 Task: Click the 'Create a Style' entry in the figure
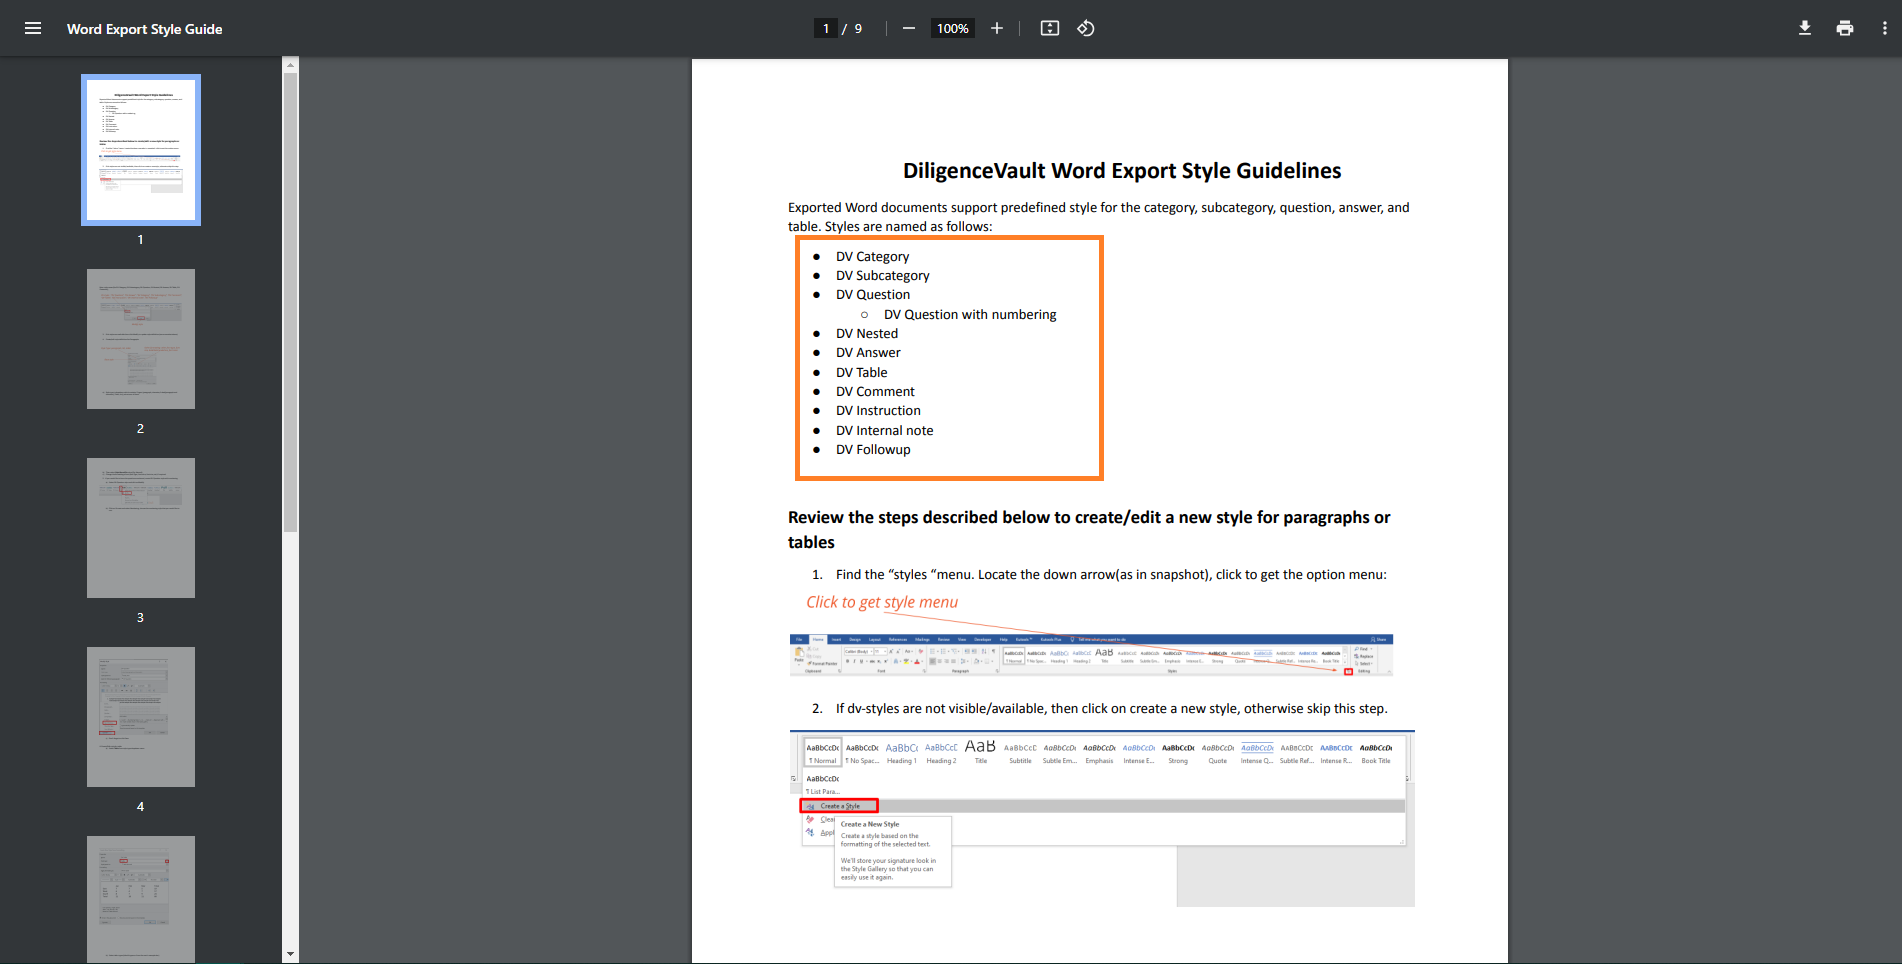tap(840, 806)
